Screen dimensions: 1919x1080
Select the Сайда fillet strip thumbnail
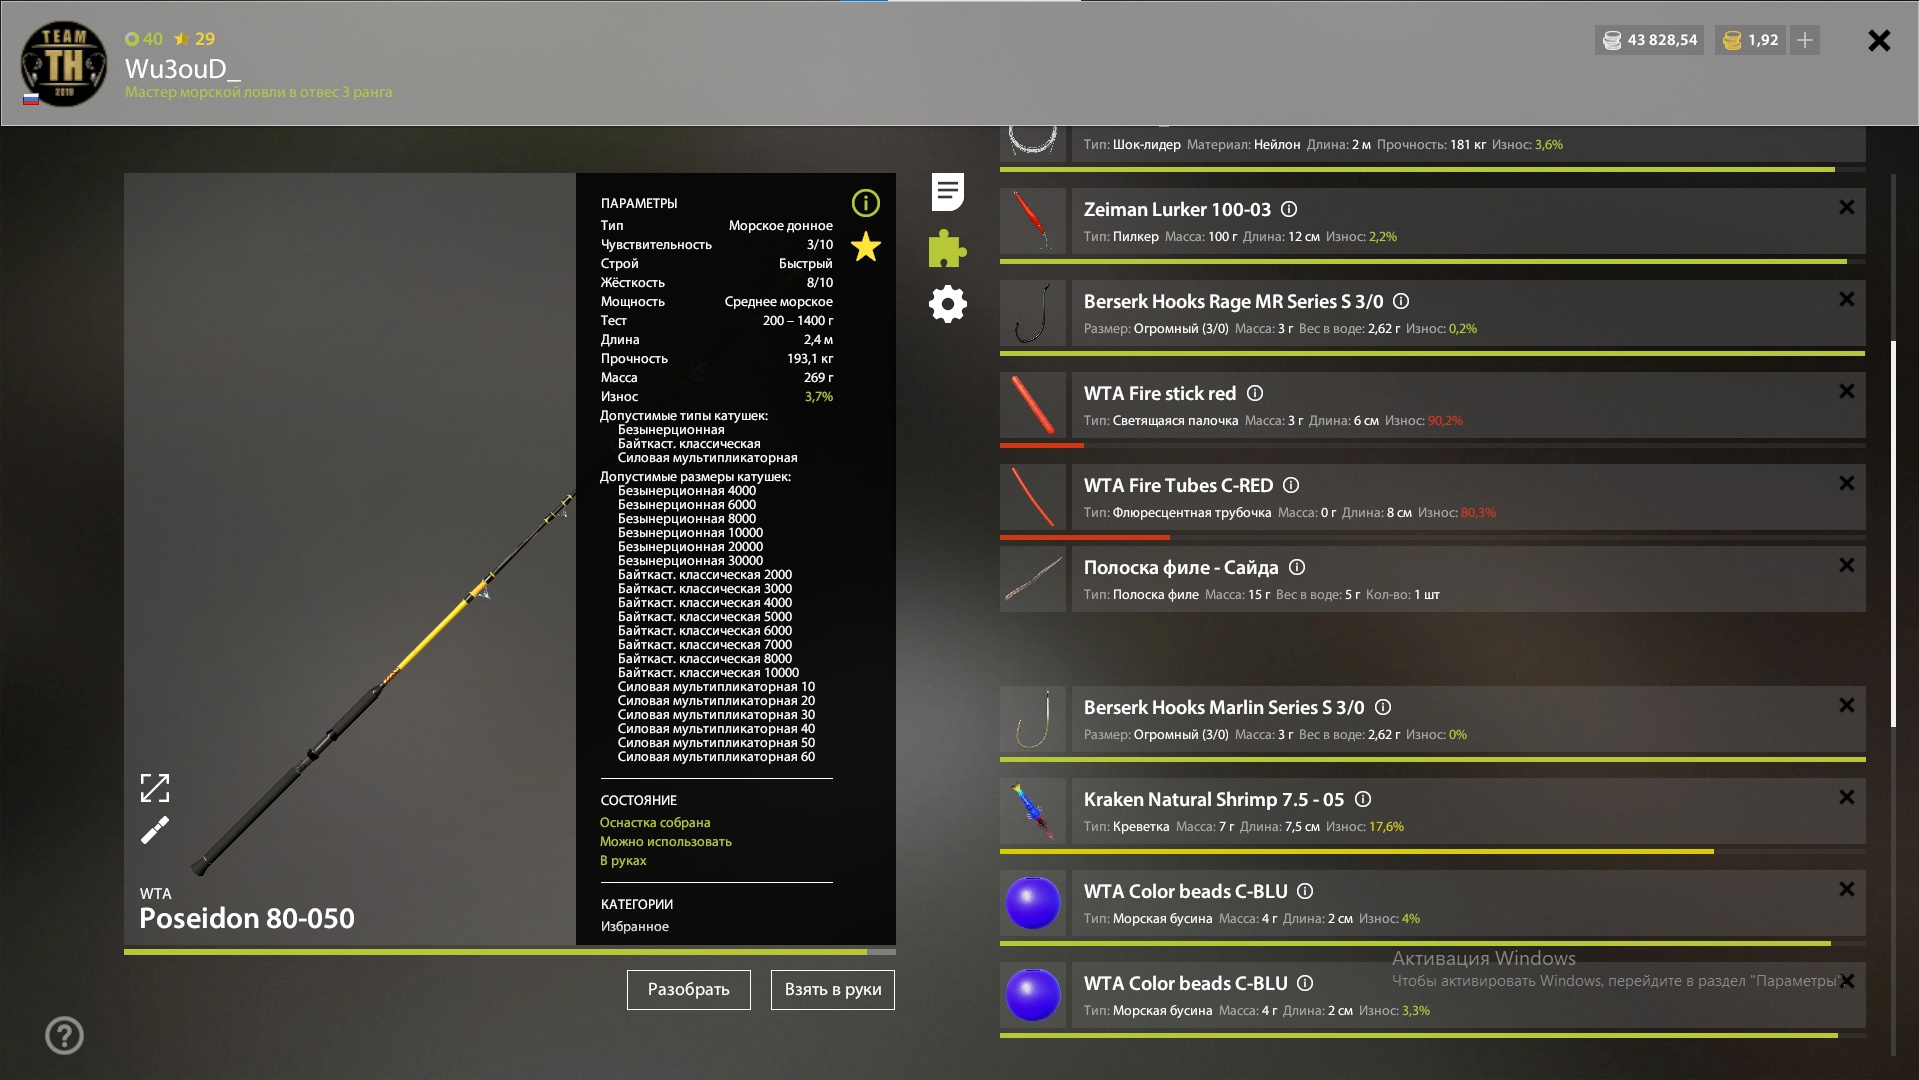[x=1033, y=579]
